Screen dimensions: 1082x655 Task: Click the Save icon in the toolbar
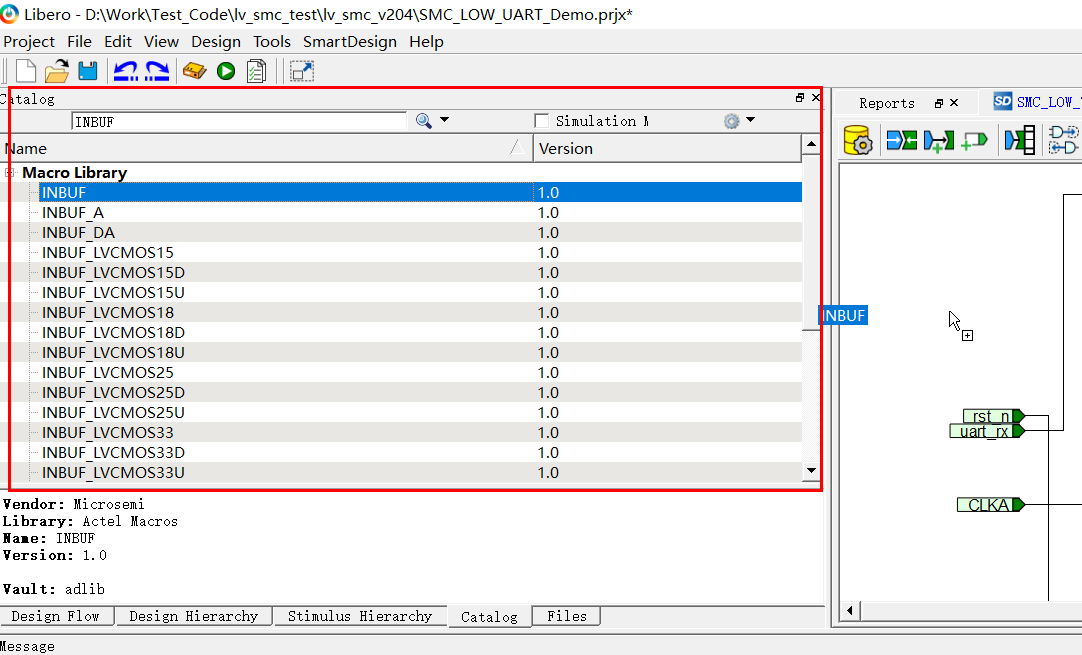click(x=88, y=71)
